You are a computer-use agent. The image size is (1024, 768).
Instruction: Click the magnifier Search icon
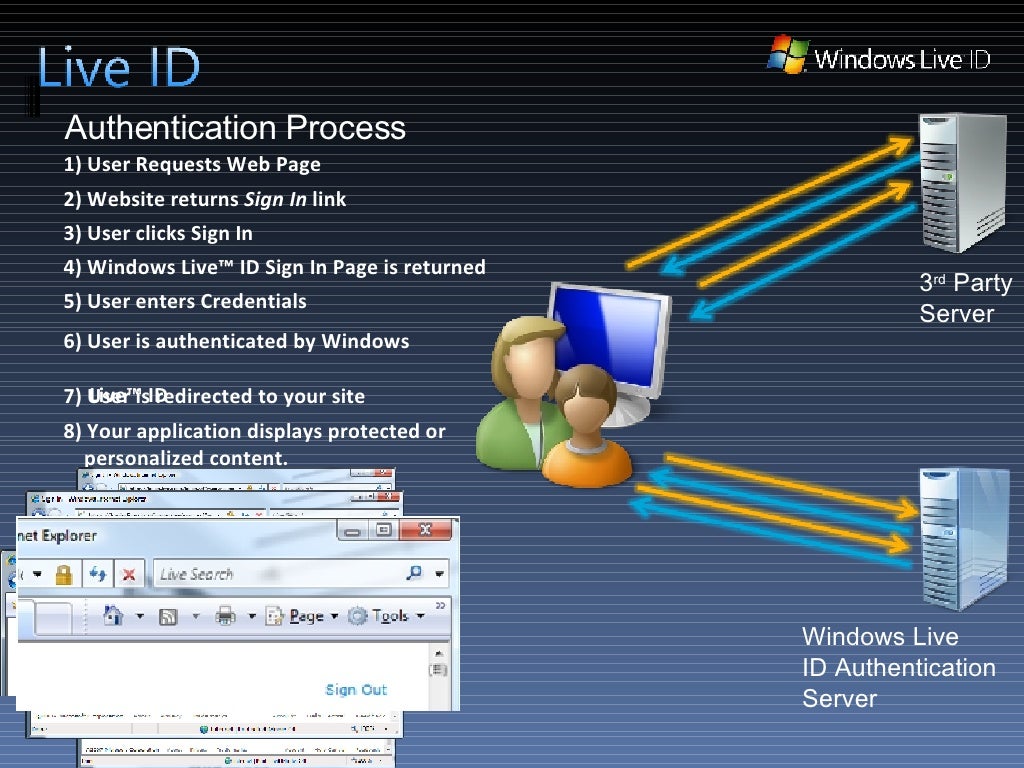pyautogui.click(x=414, y=573)
